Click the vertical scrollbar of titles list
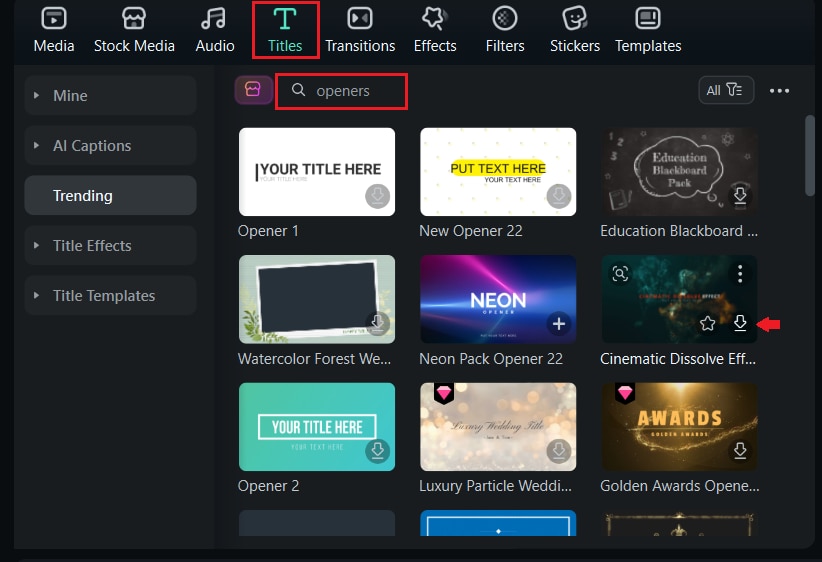 pyautogui.click(x=810, y=156)
